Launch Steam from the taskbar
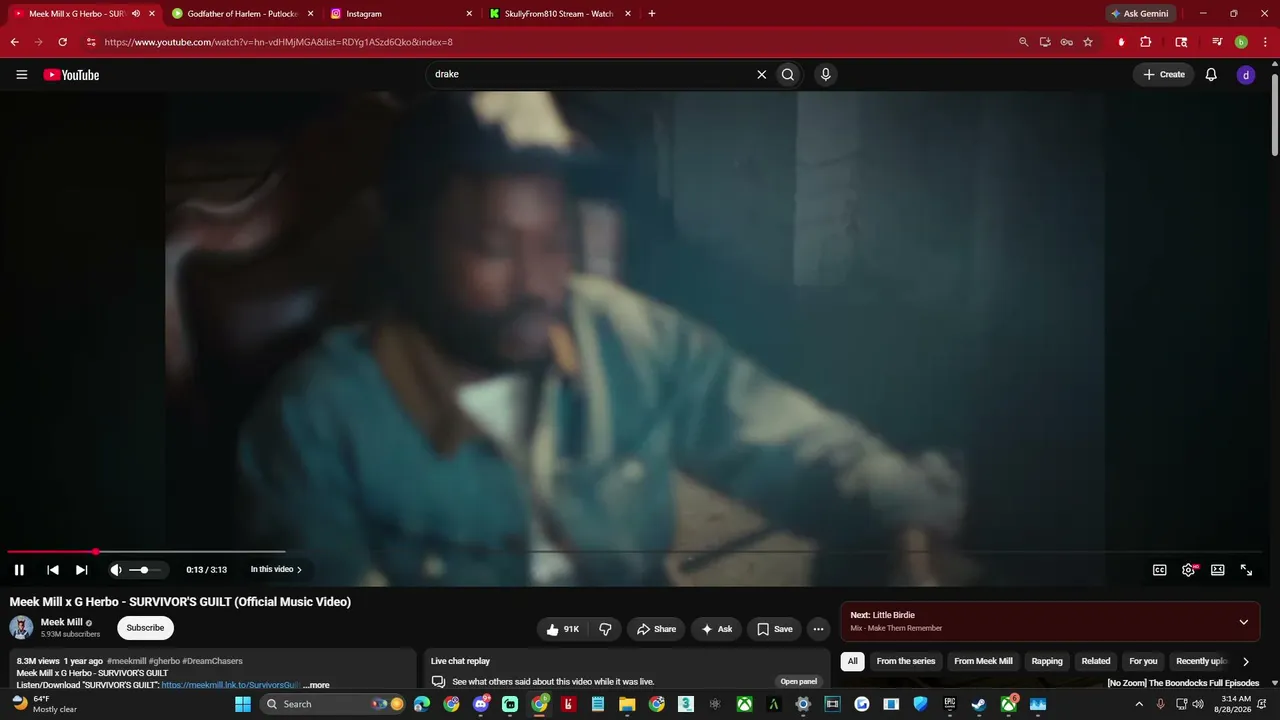Viewport: 1280px width, 720px height. (979, 704)
